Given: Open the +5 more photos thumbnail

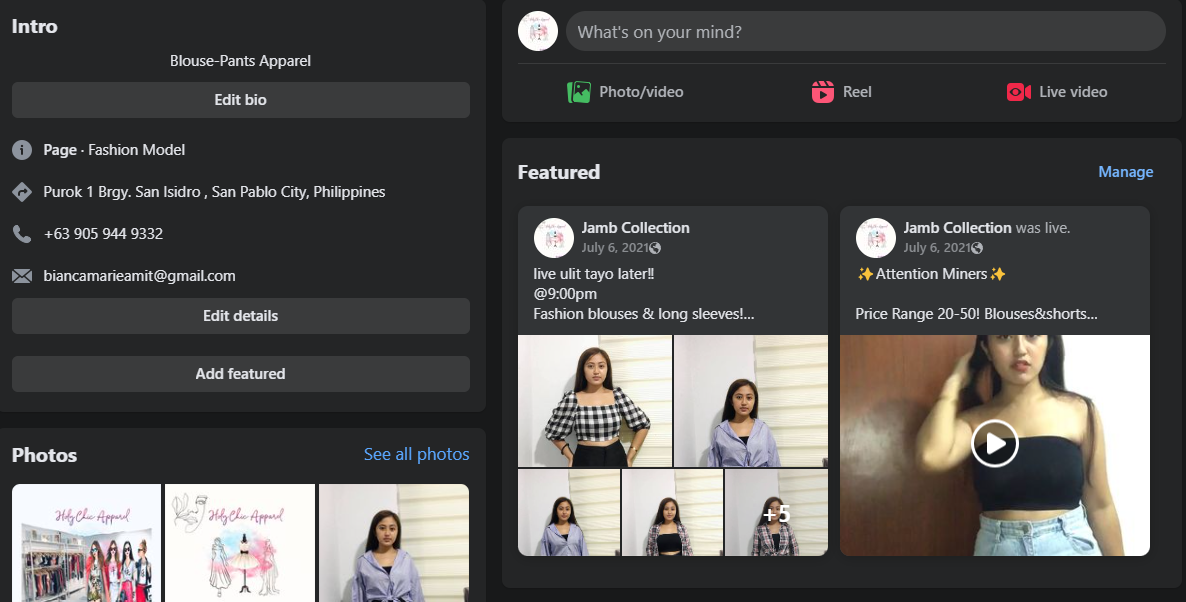Looking at the screenshot, I should point(776,513).
